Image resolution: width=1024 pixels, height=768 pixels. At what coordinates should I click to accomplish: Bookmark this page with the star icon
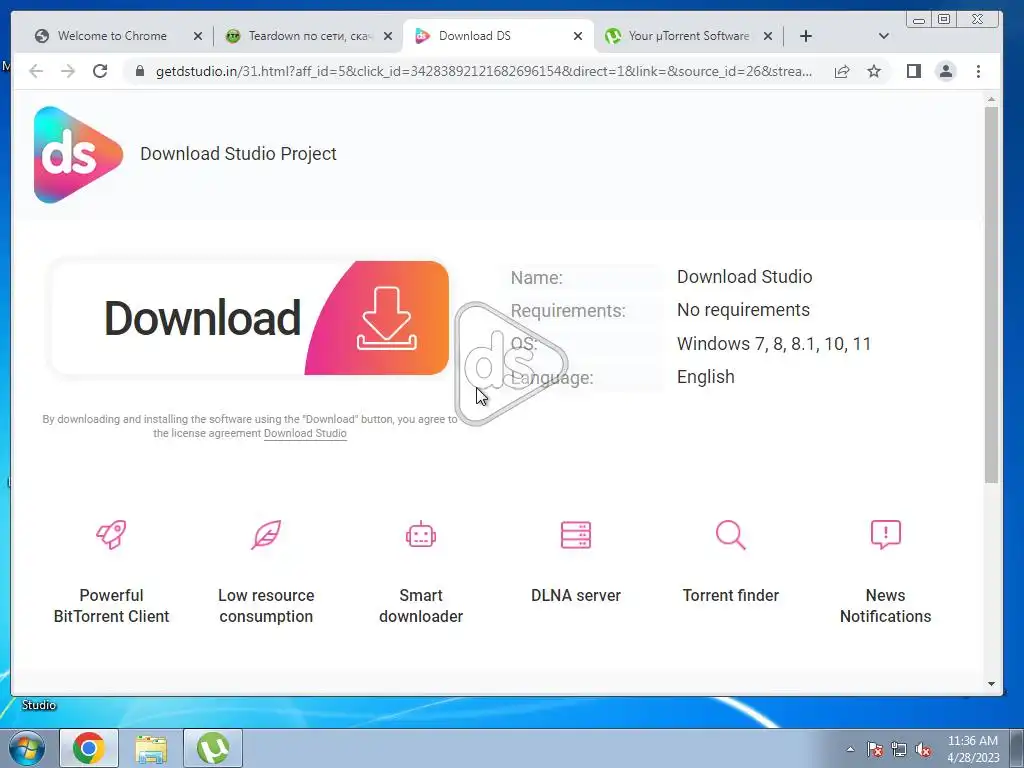tap(874, 71)
